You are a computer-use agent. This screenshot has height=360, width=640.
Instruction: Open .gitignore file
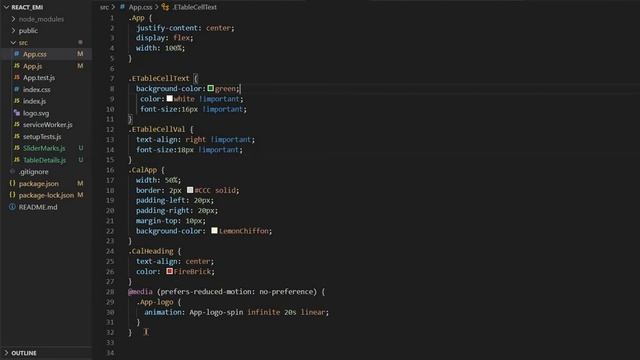[x=33, y=171]
